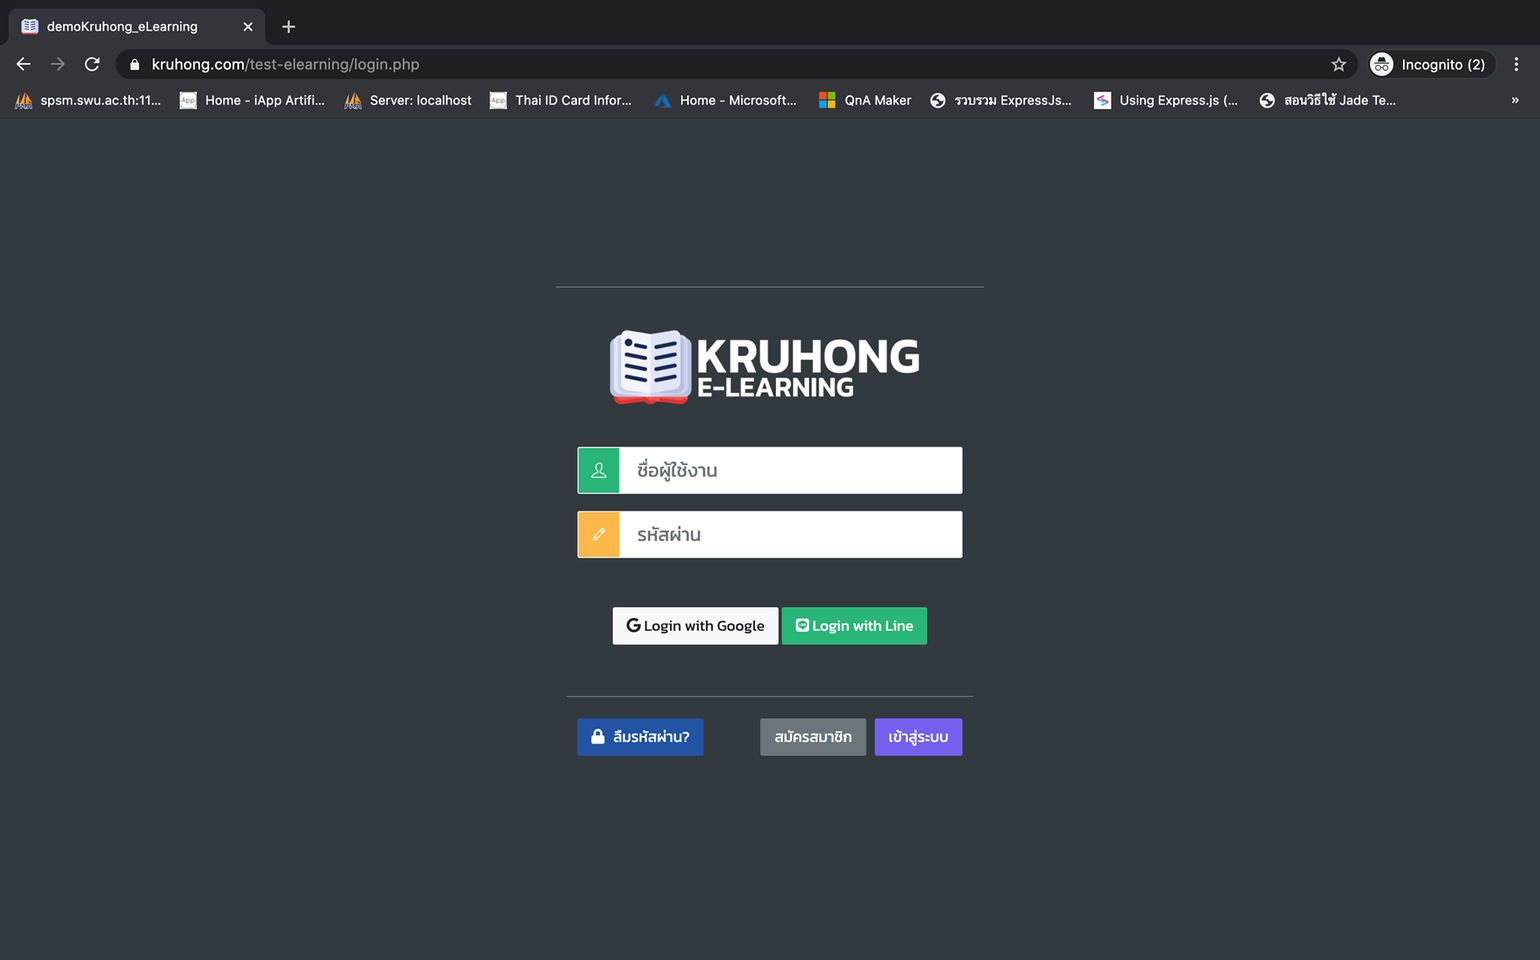This screenshot has width=1540, height=960.
Task: Open Using Express.js bookmark
Action: pyautogui.click(x=1166, y=100)
